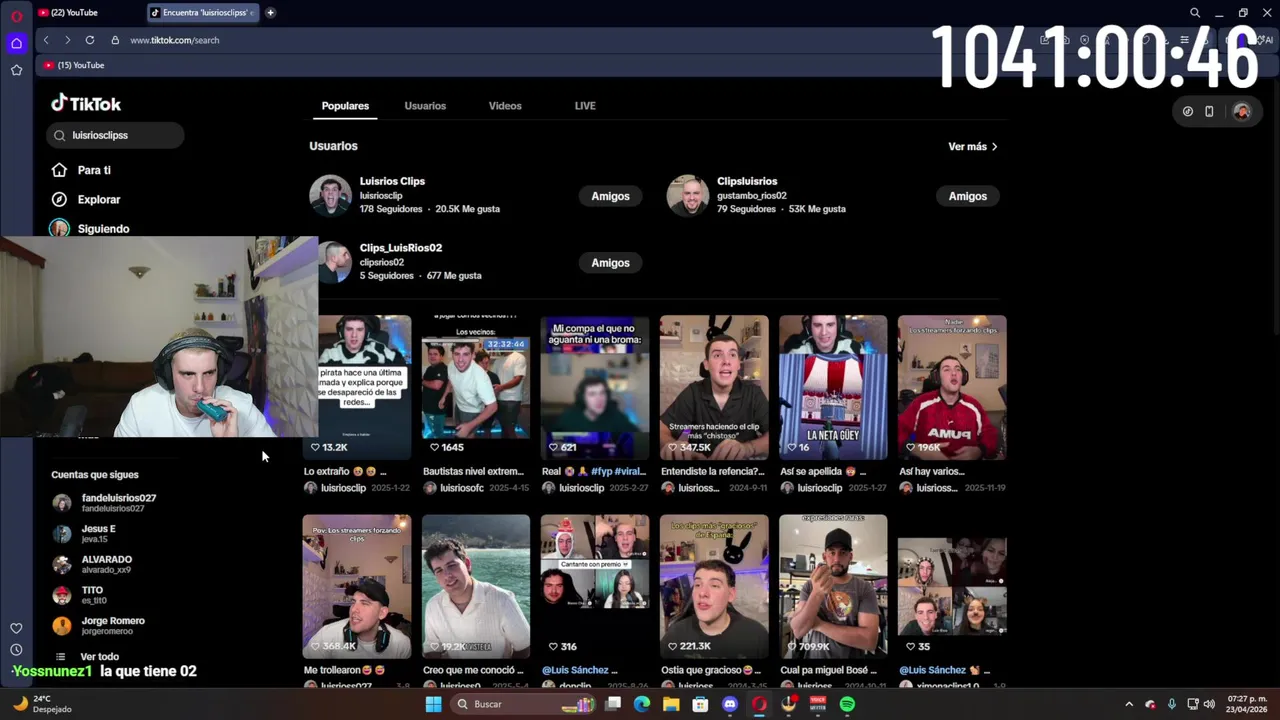
Task: Switch to the Usuarios tab
Action: tap(425, 106)
